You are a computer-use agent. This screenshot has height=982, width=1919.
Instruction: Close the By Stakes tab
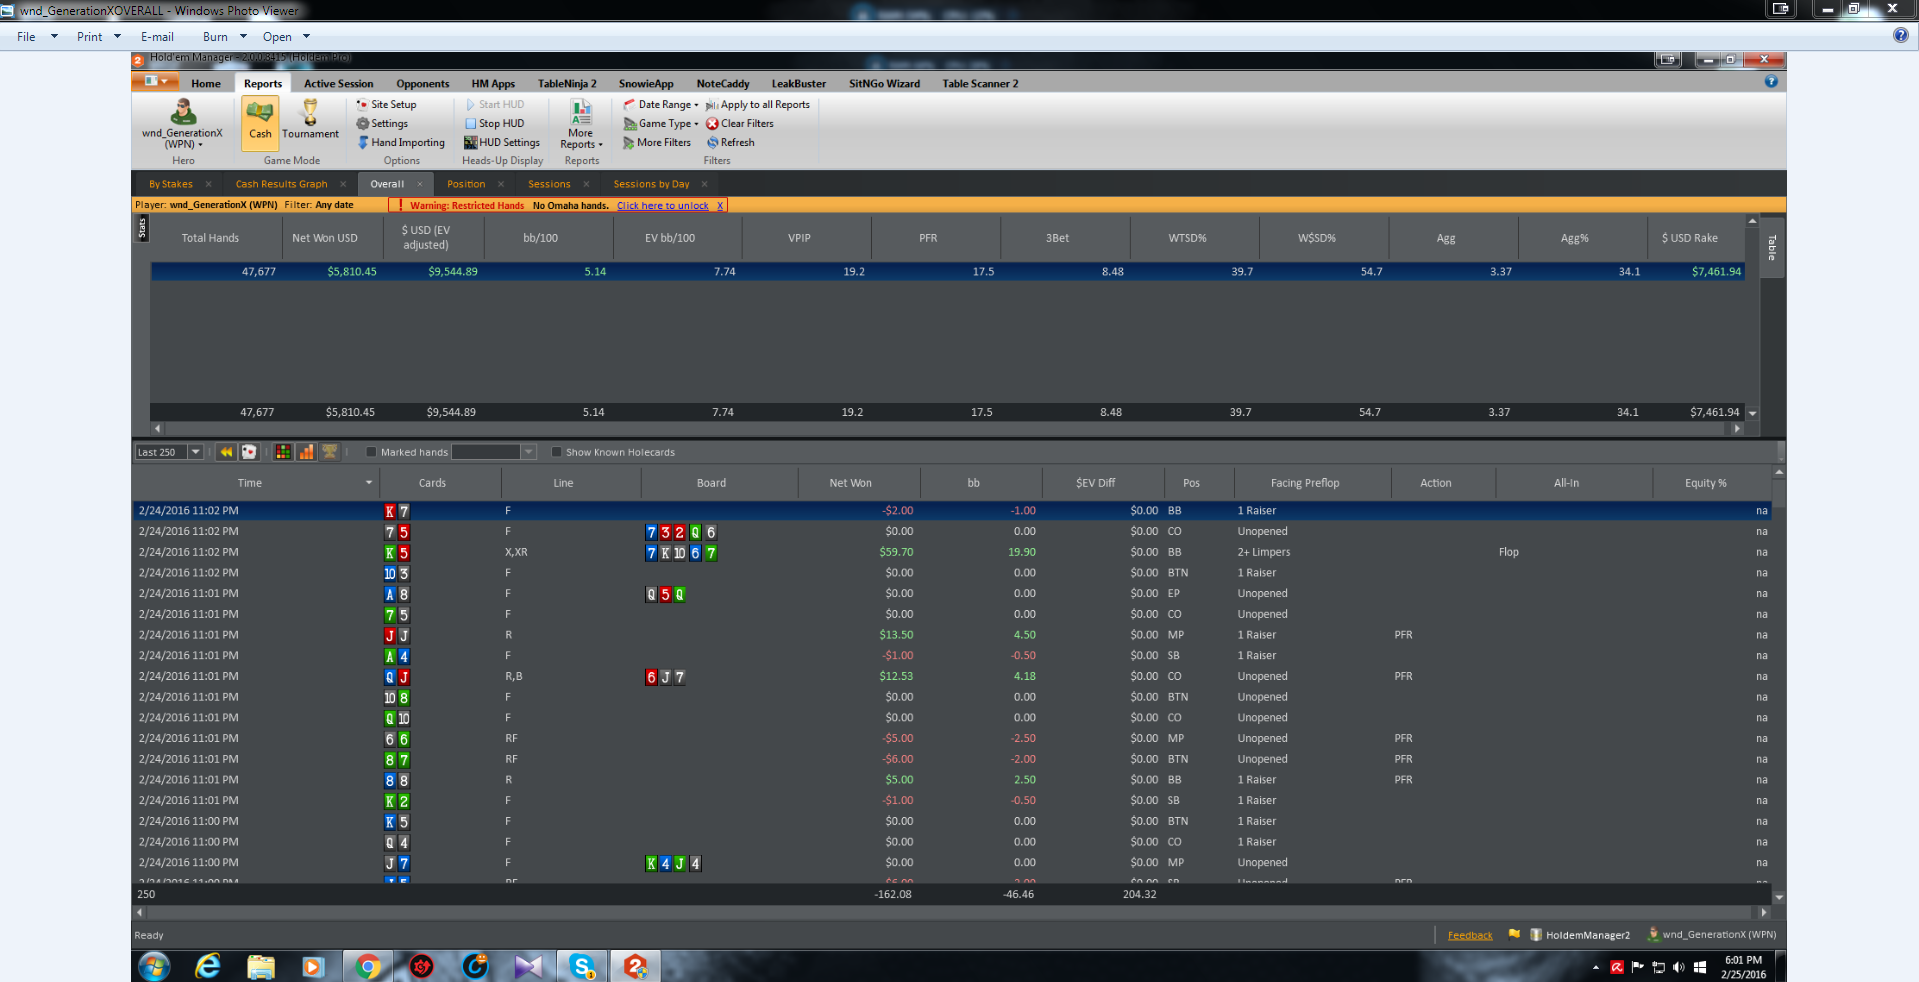(x=208, y=184)
